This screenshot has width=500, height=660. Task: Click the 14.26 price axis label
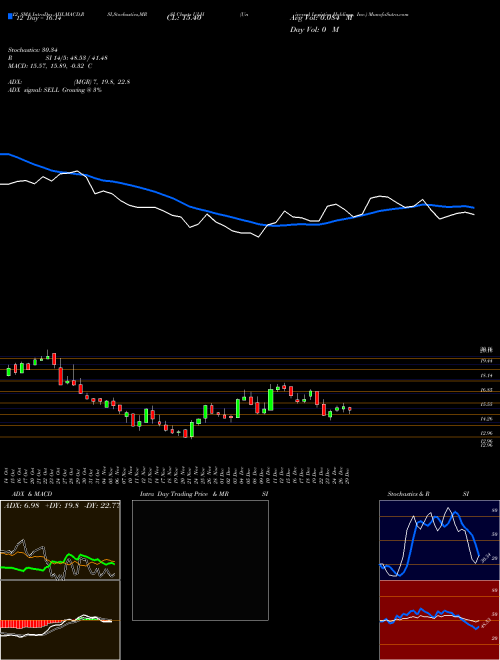pos(486,419)
